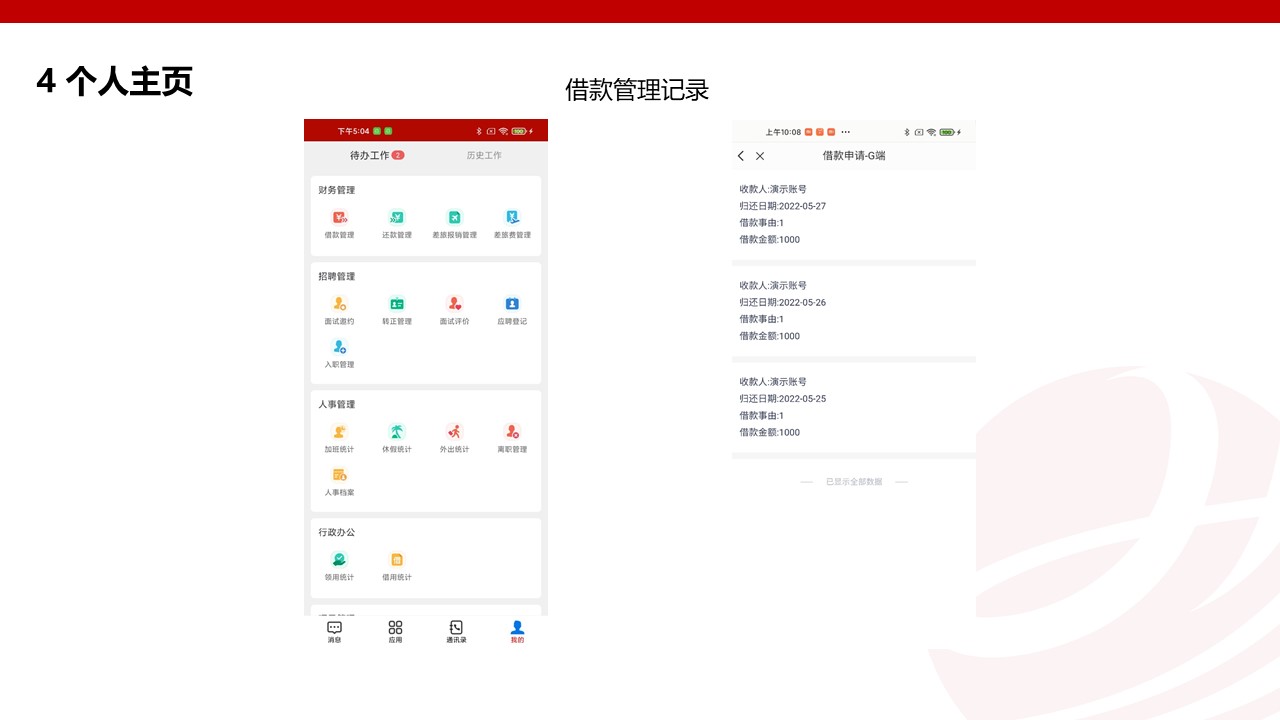The width and height of the screenshot is (1280, 720).
Task: Open the loan record dated 2022-05-27
Action: point(853,214)
